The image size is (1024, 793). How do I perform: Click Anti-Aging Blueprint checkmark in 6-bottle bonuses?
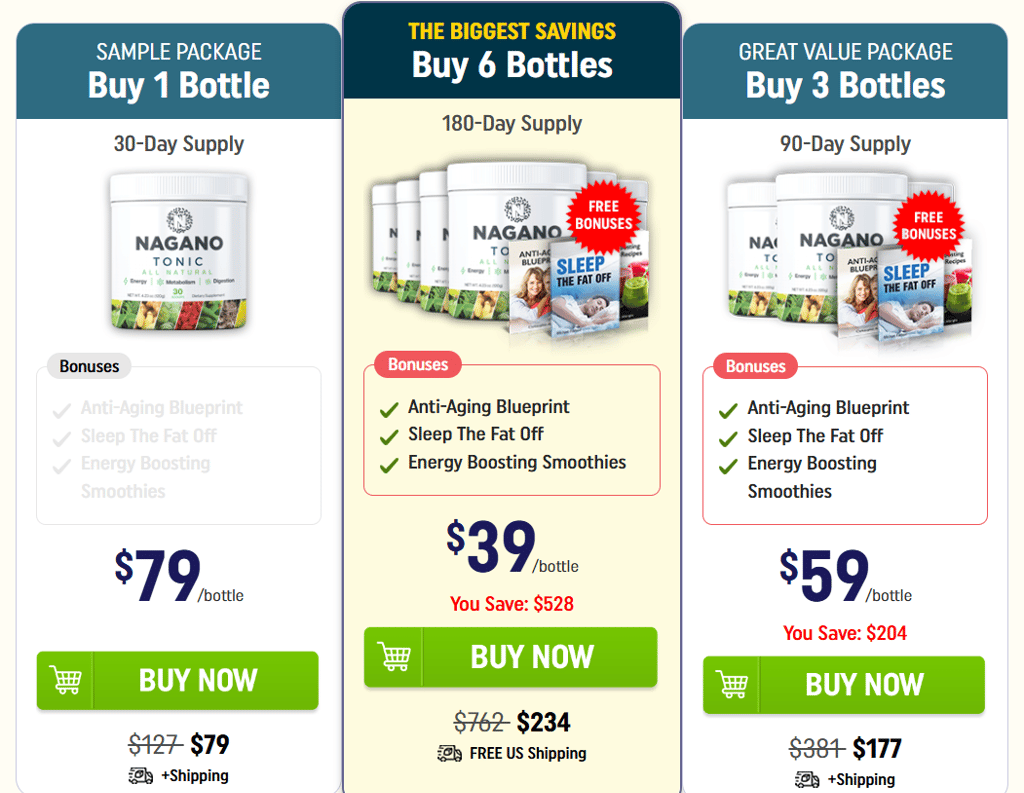coord(389,410)
